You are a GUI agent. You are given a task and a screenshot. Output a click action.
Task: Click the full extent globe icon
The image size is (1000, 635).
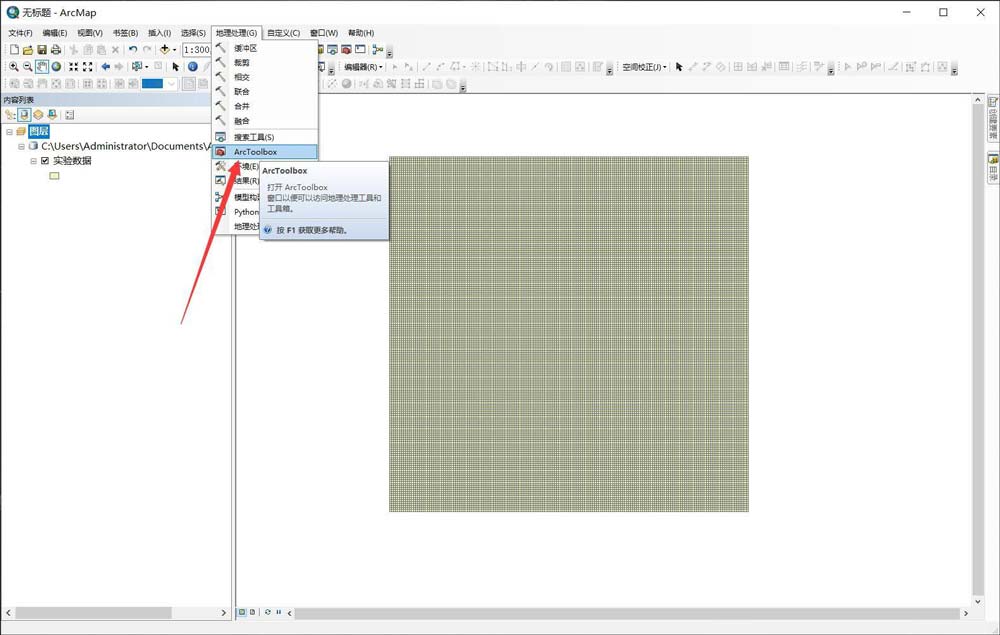[x=57, y=66]
